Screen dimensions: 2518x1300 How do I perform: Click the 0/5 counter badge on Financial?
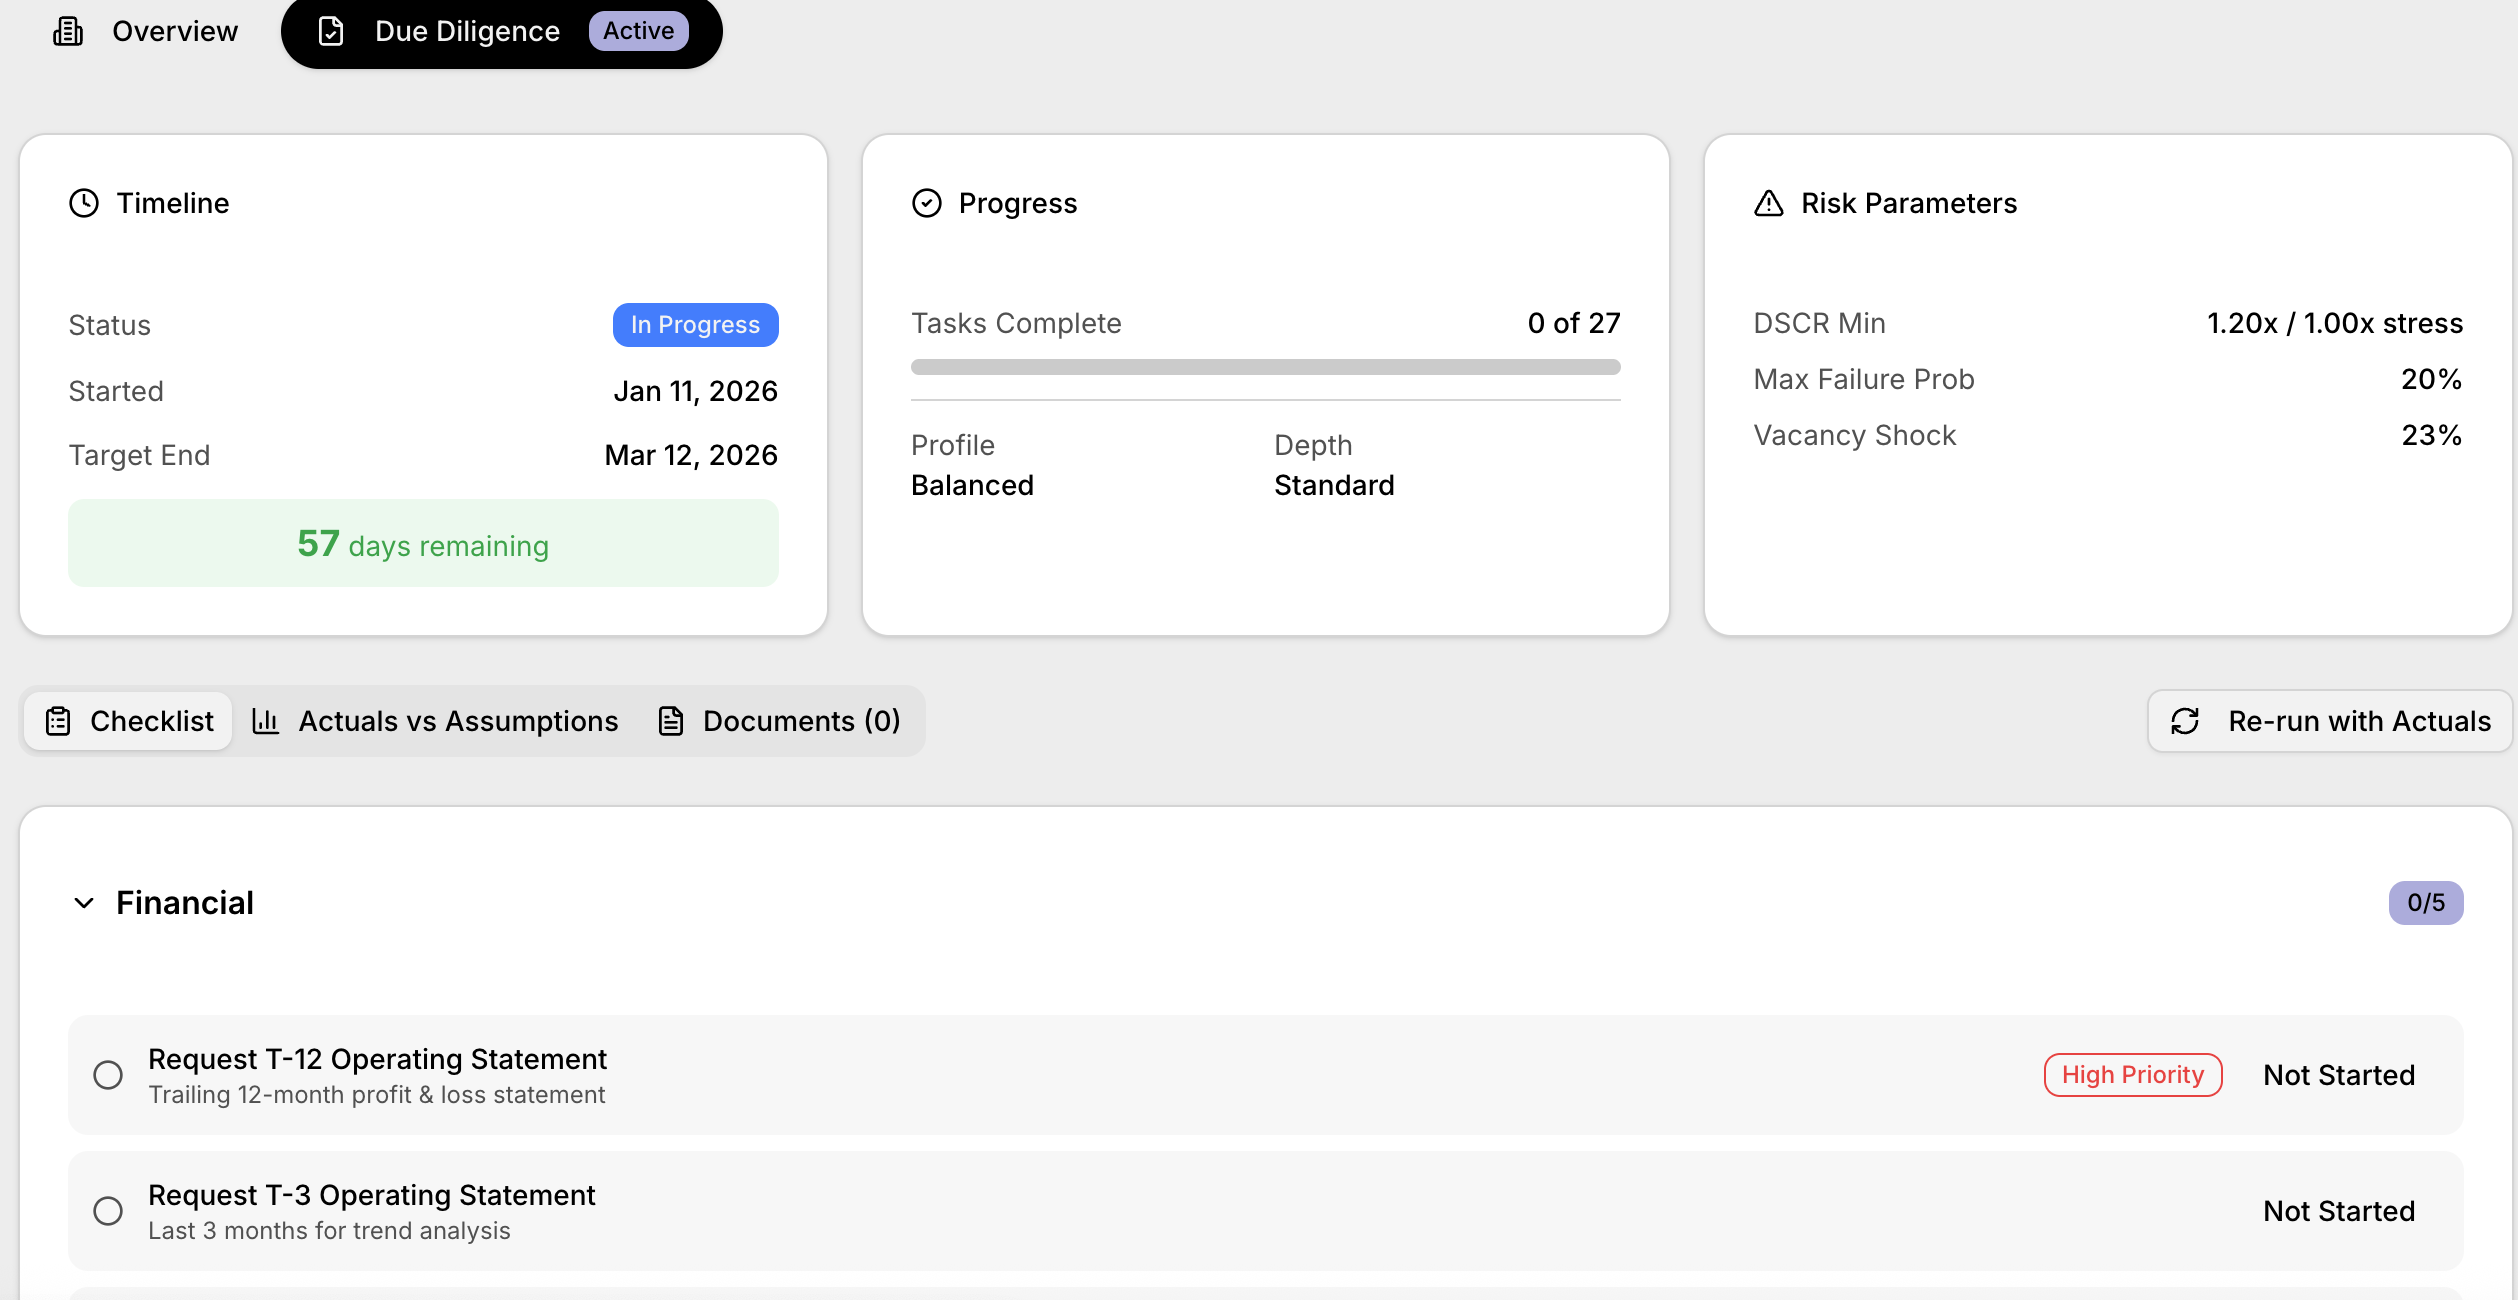coord(2425,902)
